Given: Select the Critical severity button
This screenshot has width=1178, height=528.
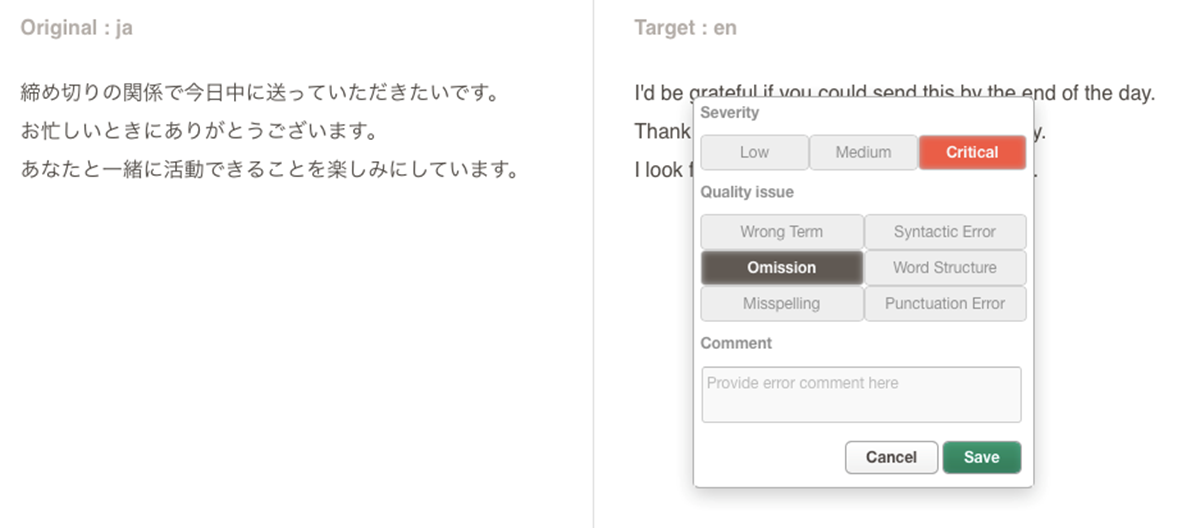Looking at the screenshot, I should pyautogui.click(x=972, y=152).
